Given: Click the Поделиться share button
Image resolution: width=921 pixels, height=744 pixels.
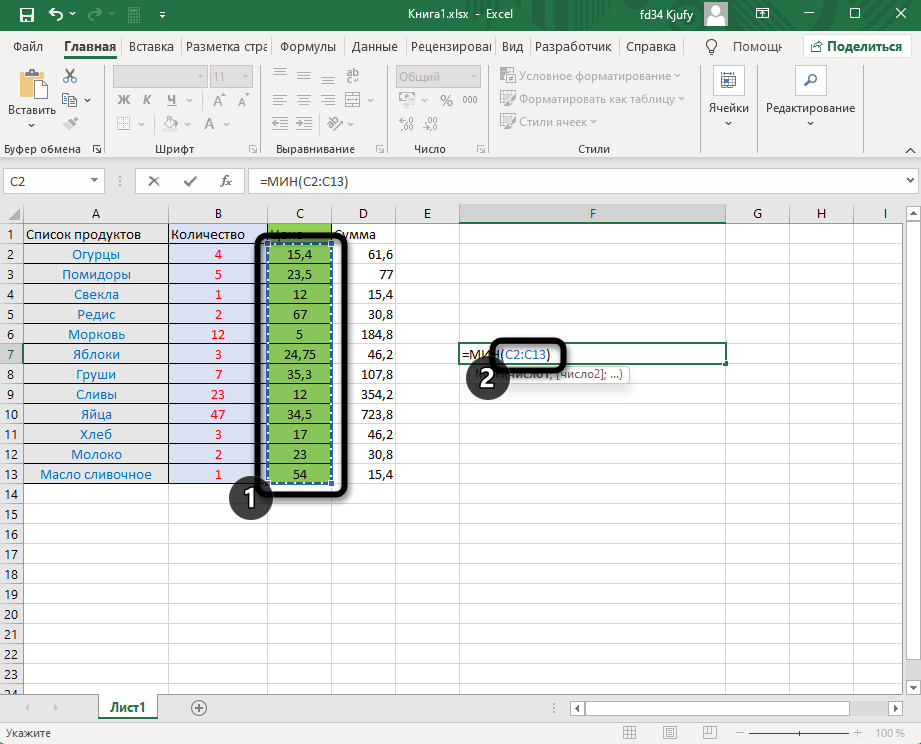Looking at the screenshot, I should (856, 47).
